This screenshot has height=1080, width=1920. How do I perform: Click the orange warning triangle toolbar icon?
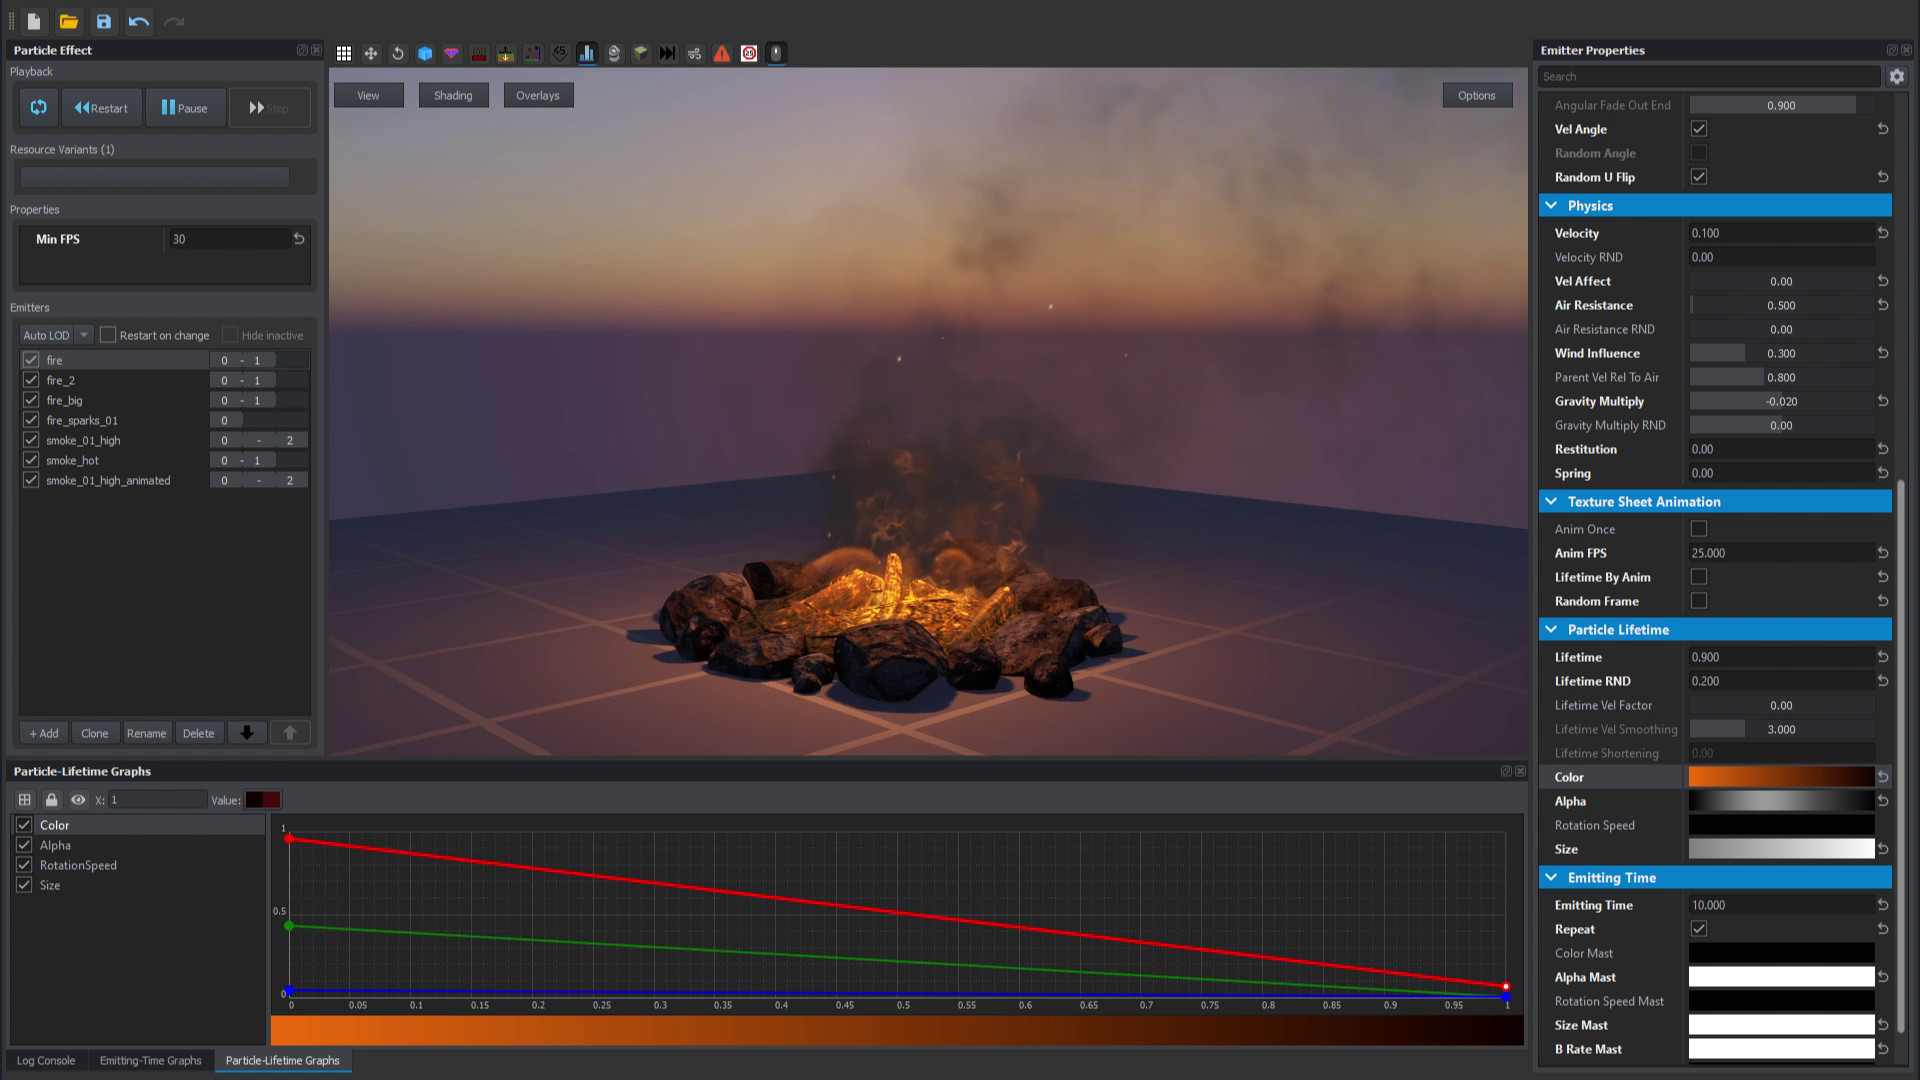(722, 53)
